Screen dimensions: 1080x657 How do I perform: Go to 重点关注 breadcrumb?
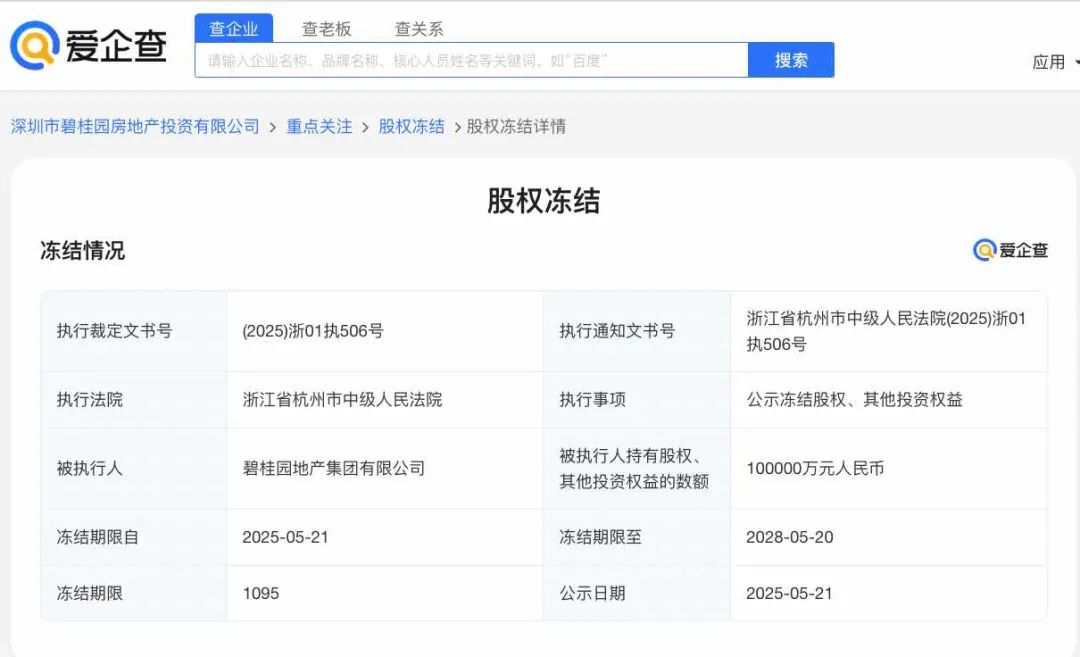pos(319,126)
